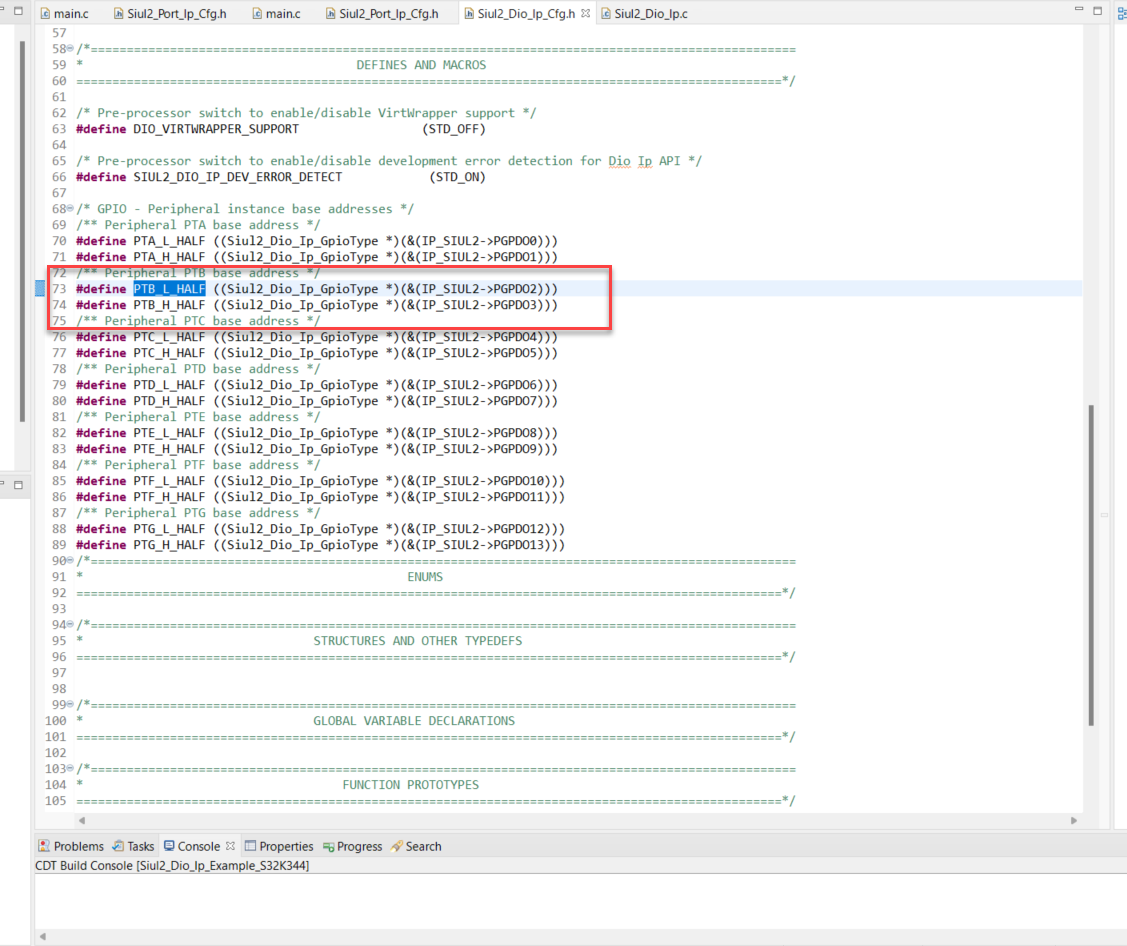Collapse the FUNCTION PROTOTYPES fold at line 103
Screen dimensions: 1127x946
[x=70, y=768]
